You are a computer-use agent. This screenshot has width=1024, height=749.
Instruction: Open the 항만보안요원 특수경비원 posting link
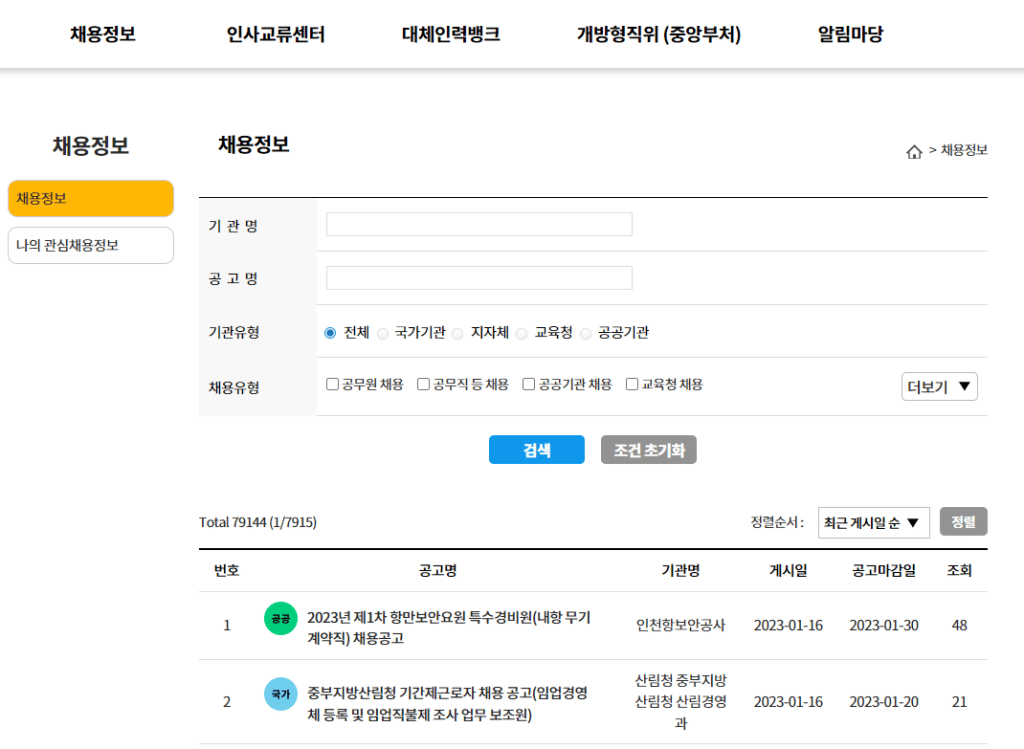[449, 627]
